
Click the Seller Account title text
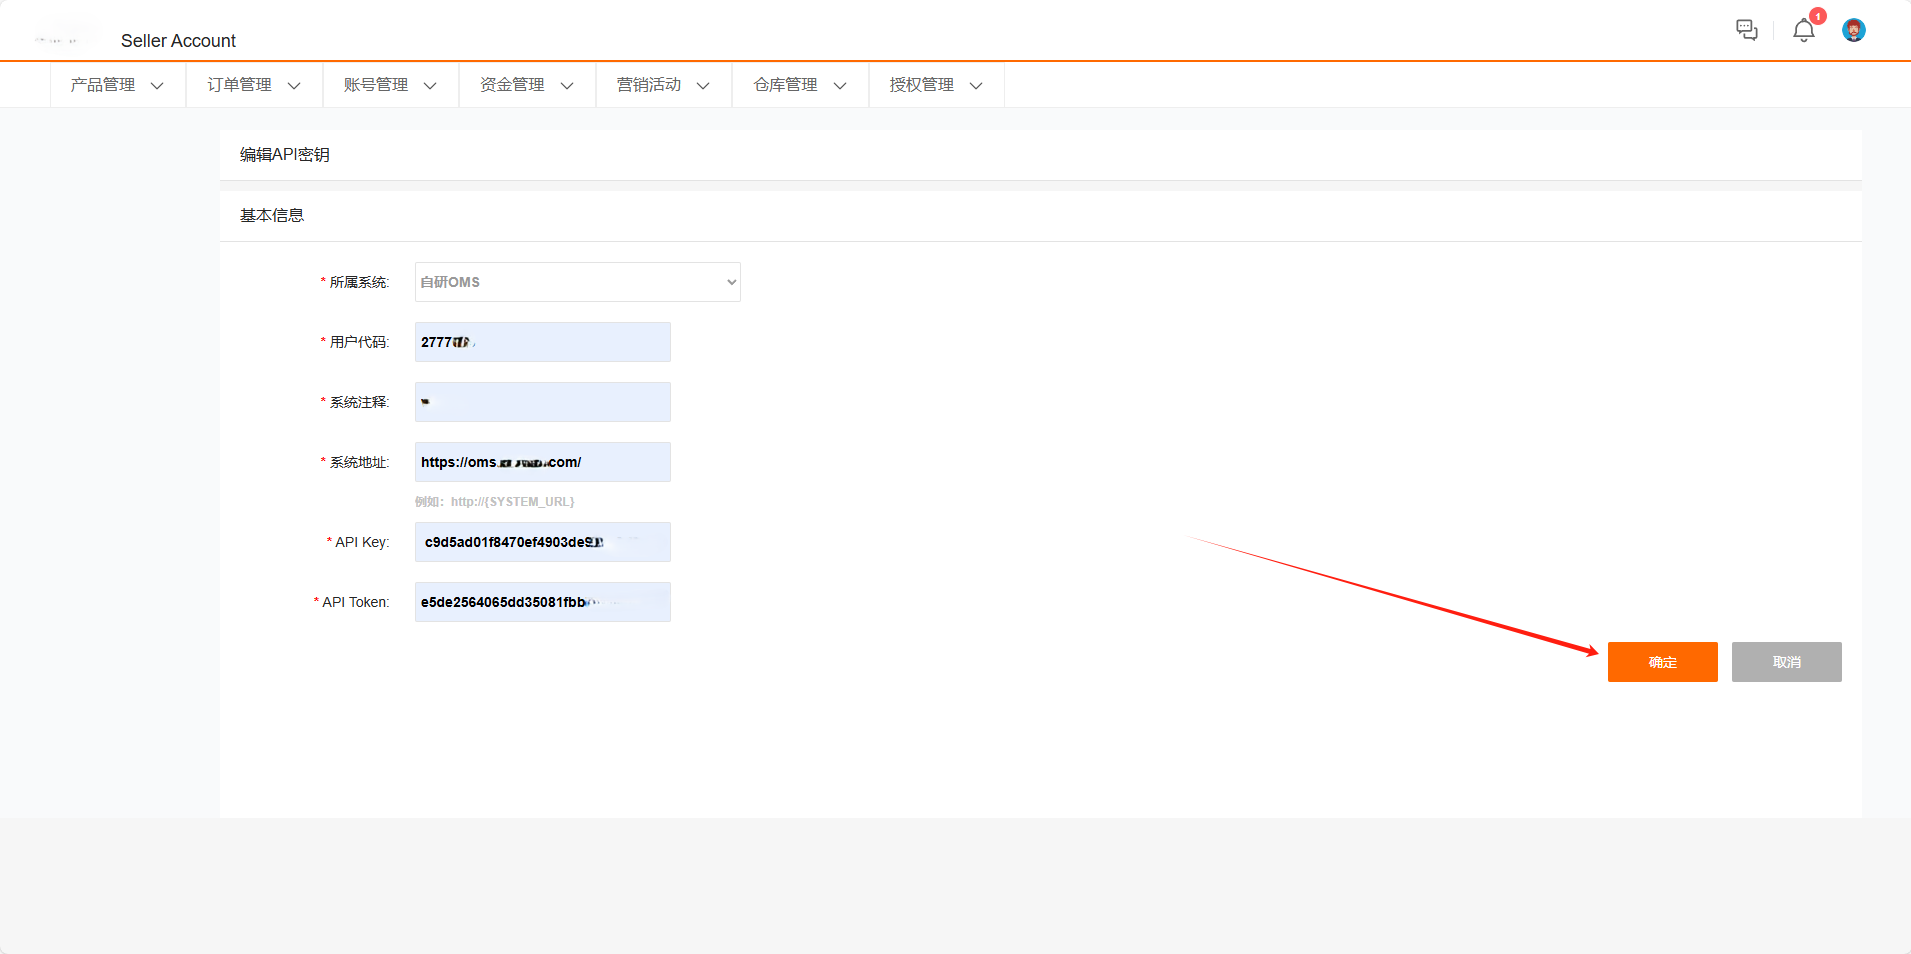178,41
